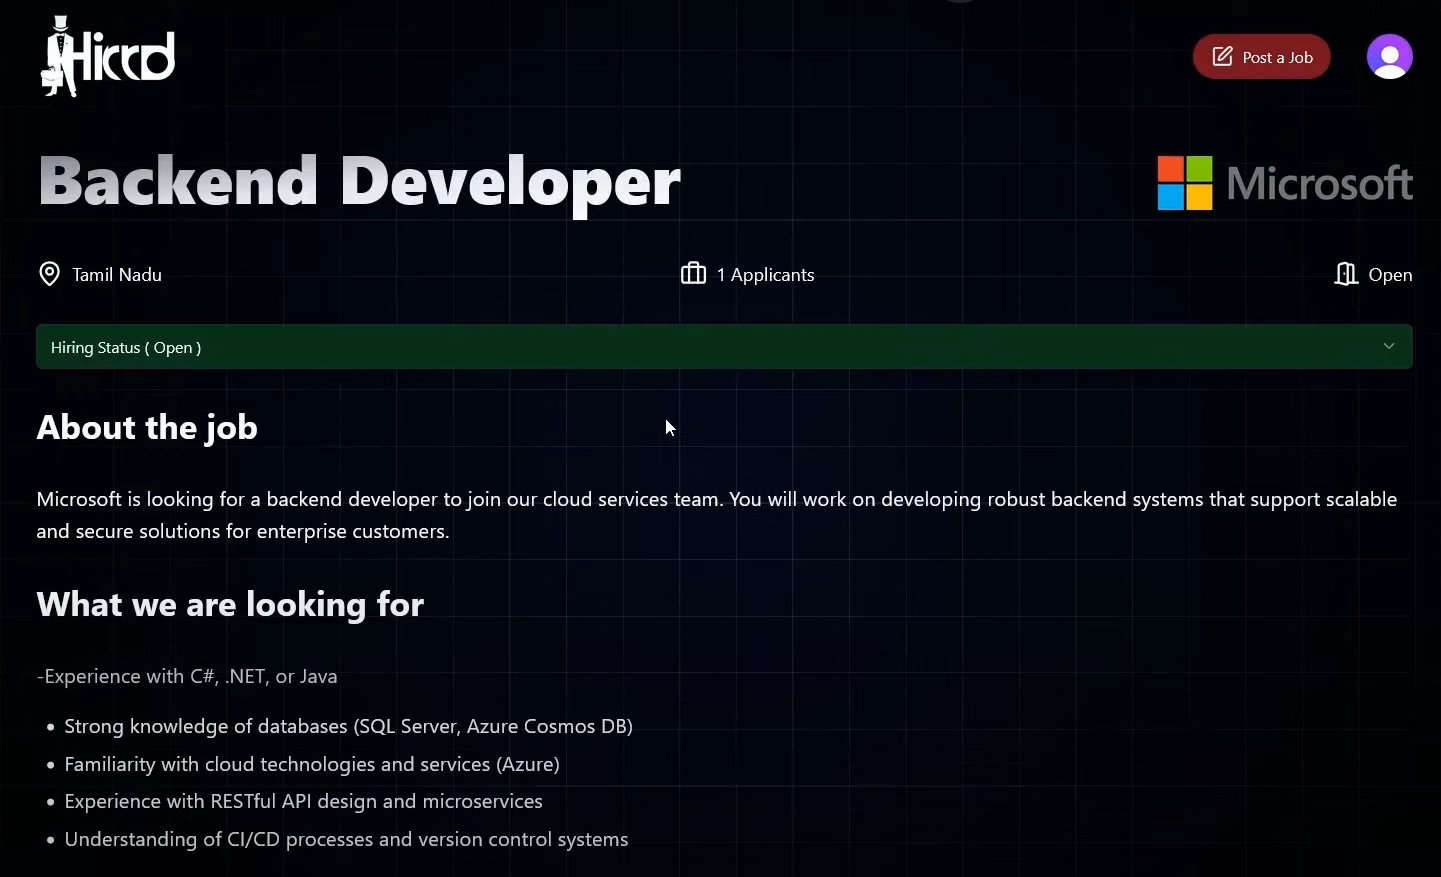1441x877 pixels.
Task: Click the Post a Job button
Action: point(1261,57)
